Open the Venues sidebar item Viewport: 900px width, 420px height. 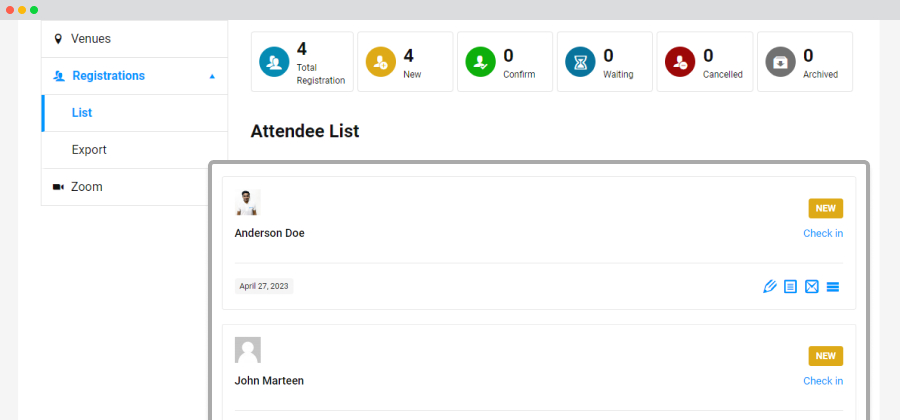tap(134, 38)
